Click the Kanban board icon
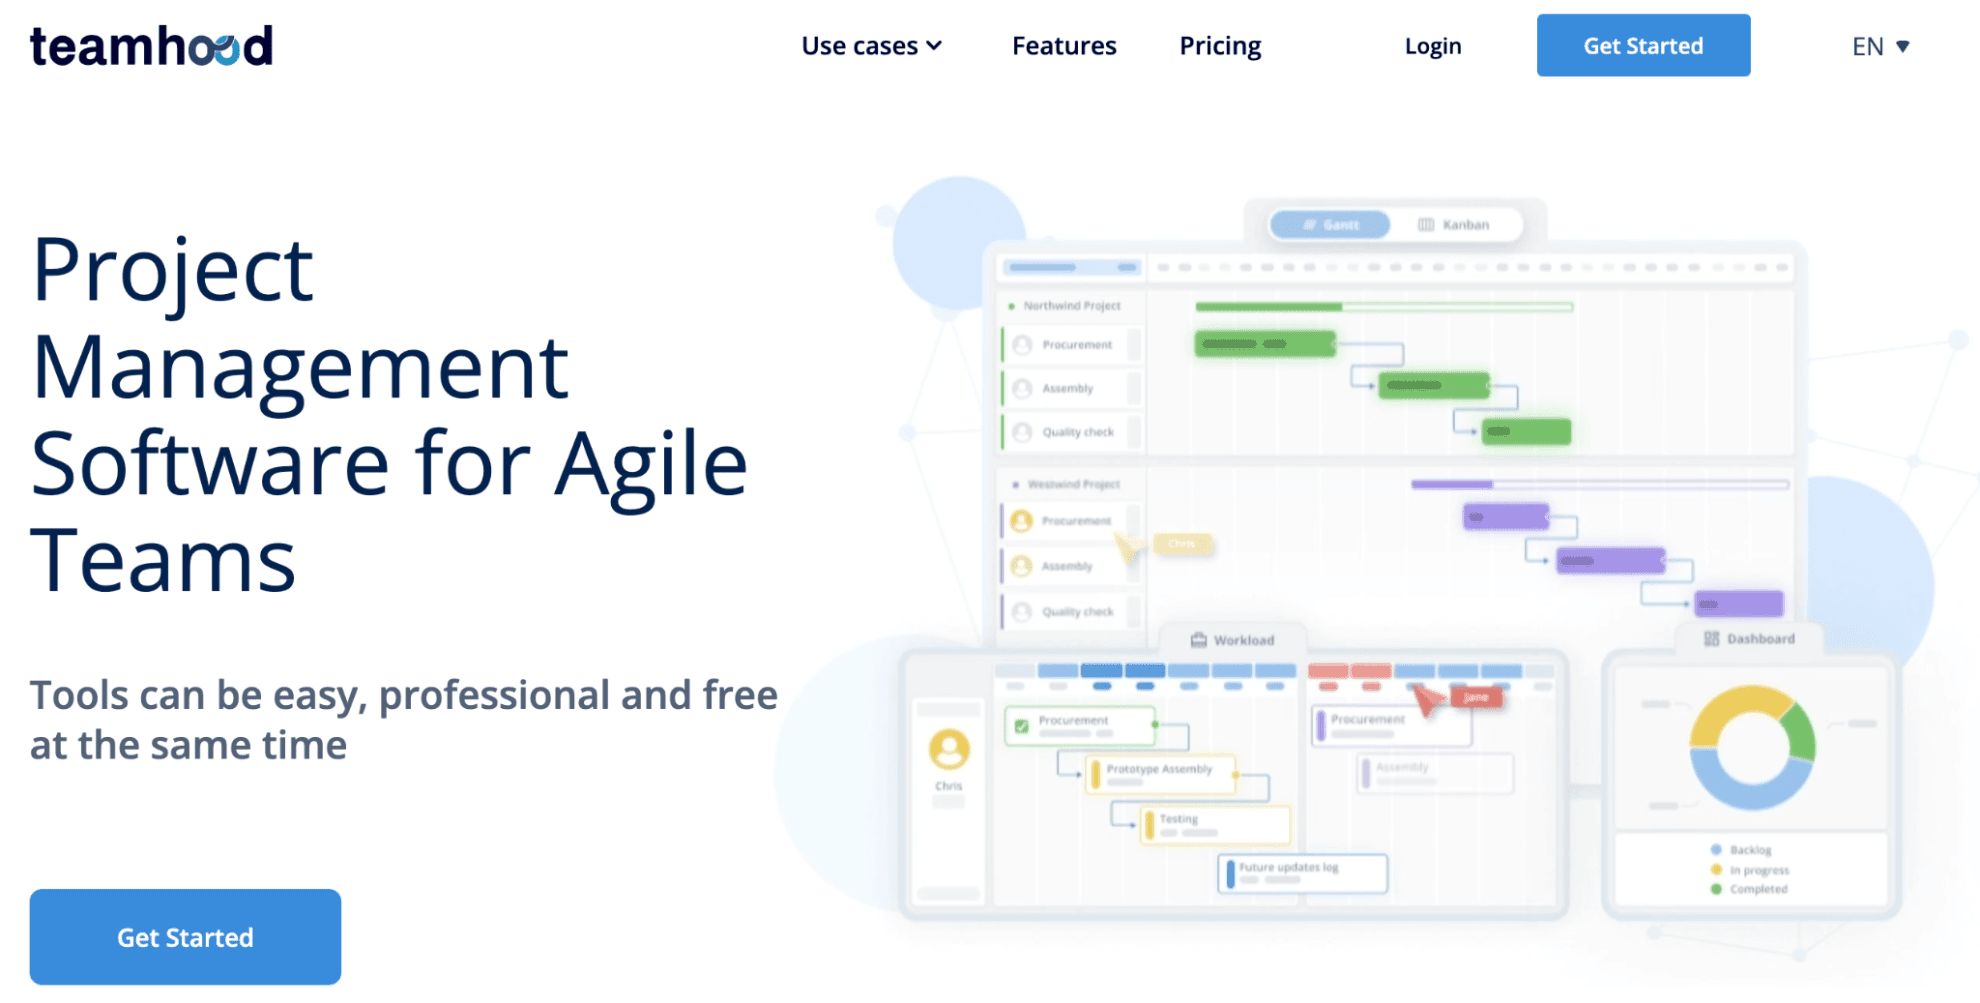The height and width of the screenshot is (1003, 1980). point(1426,225)
